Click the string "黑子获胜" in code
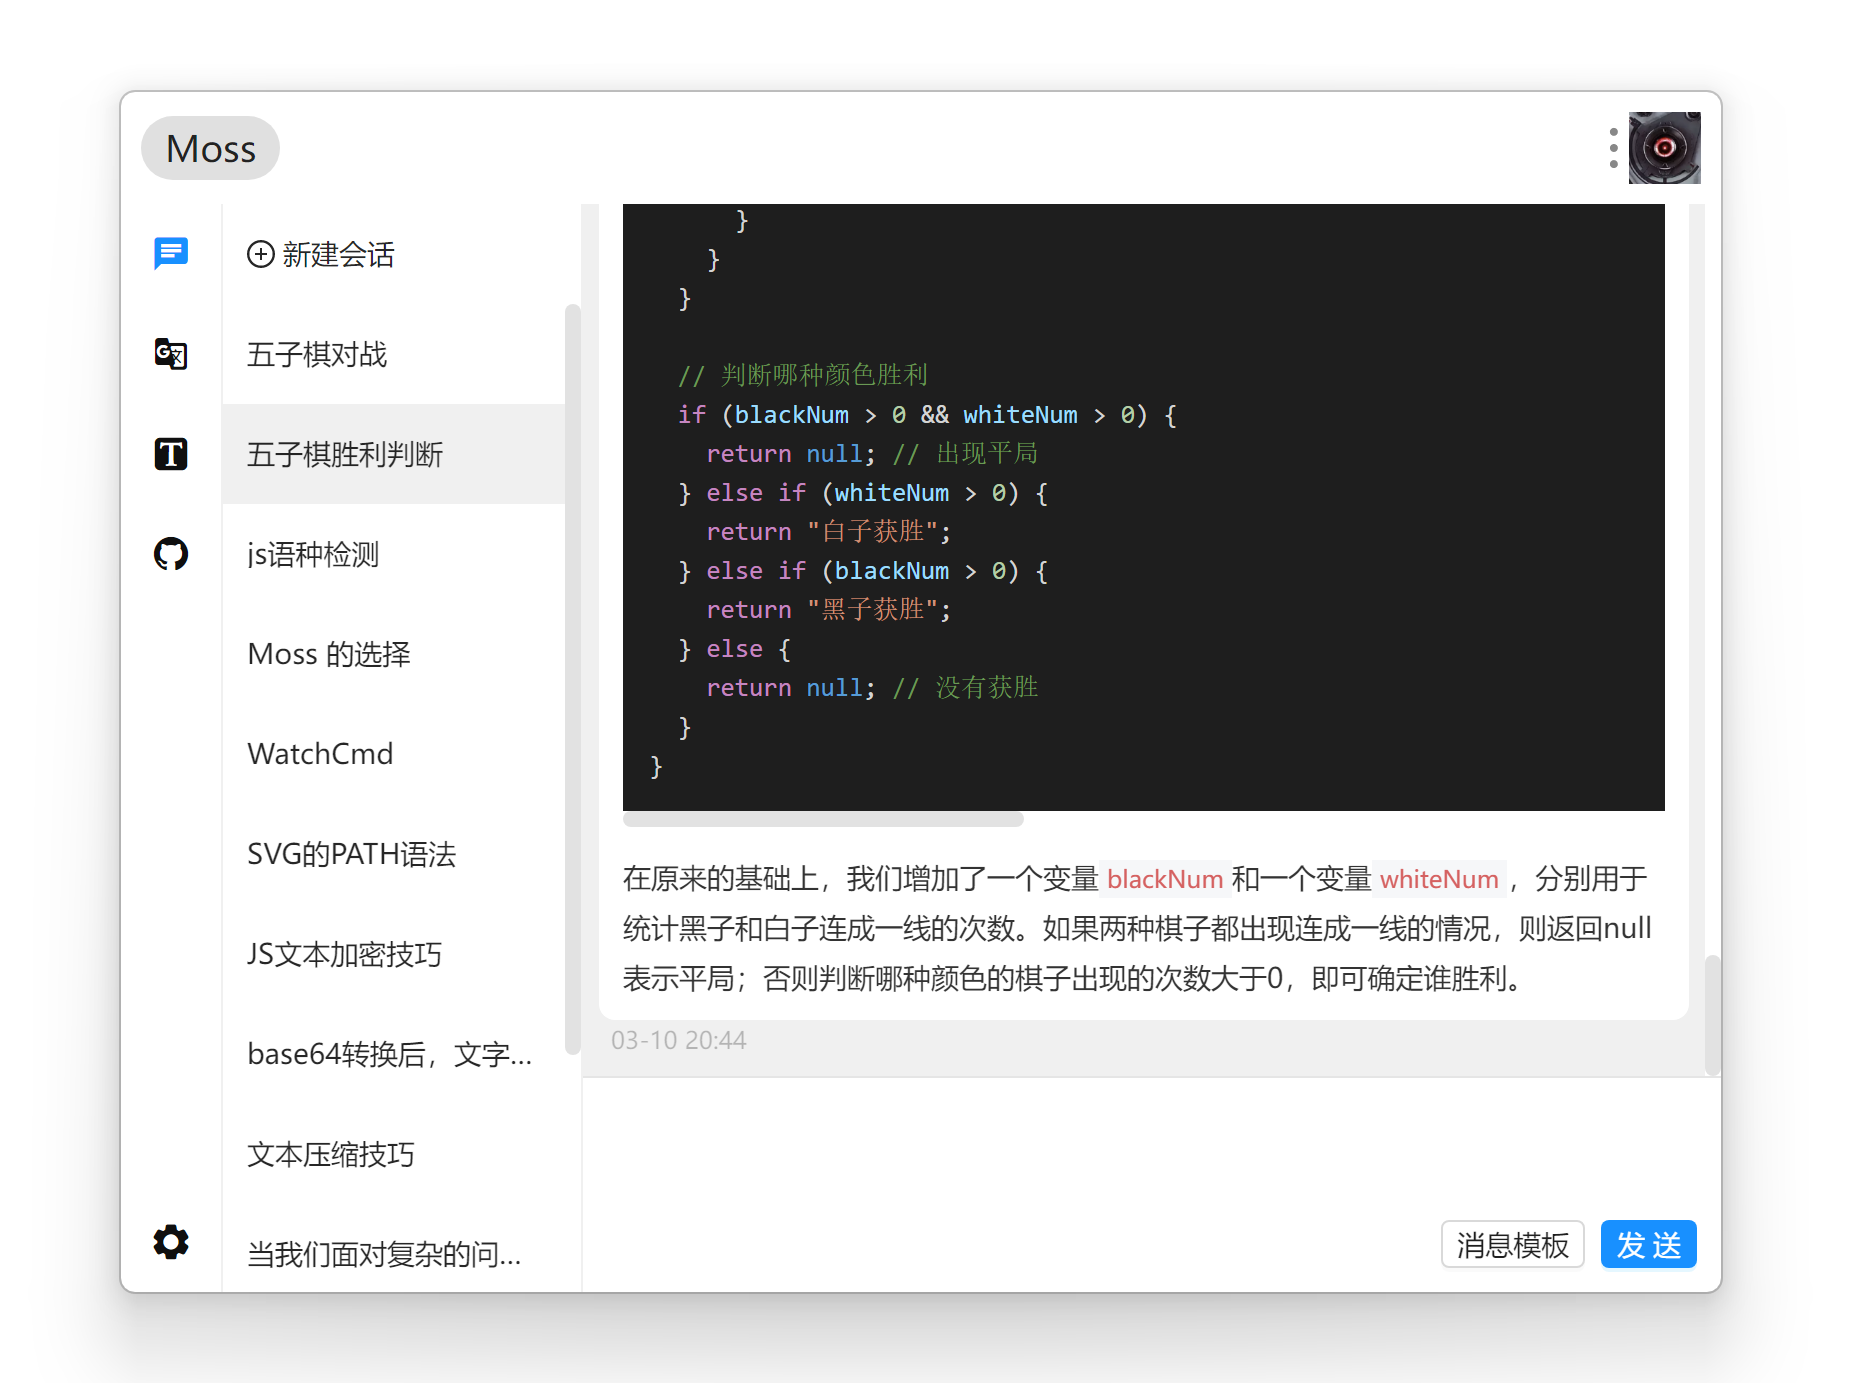The image size is (1850, 1383). tap(872, 609)
